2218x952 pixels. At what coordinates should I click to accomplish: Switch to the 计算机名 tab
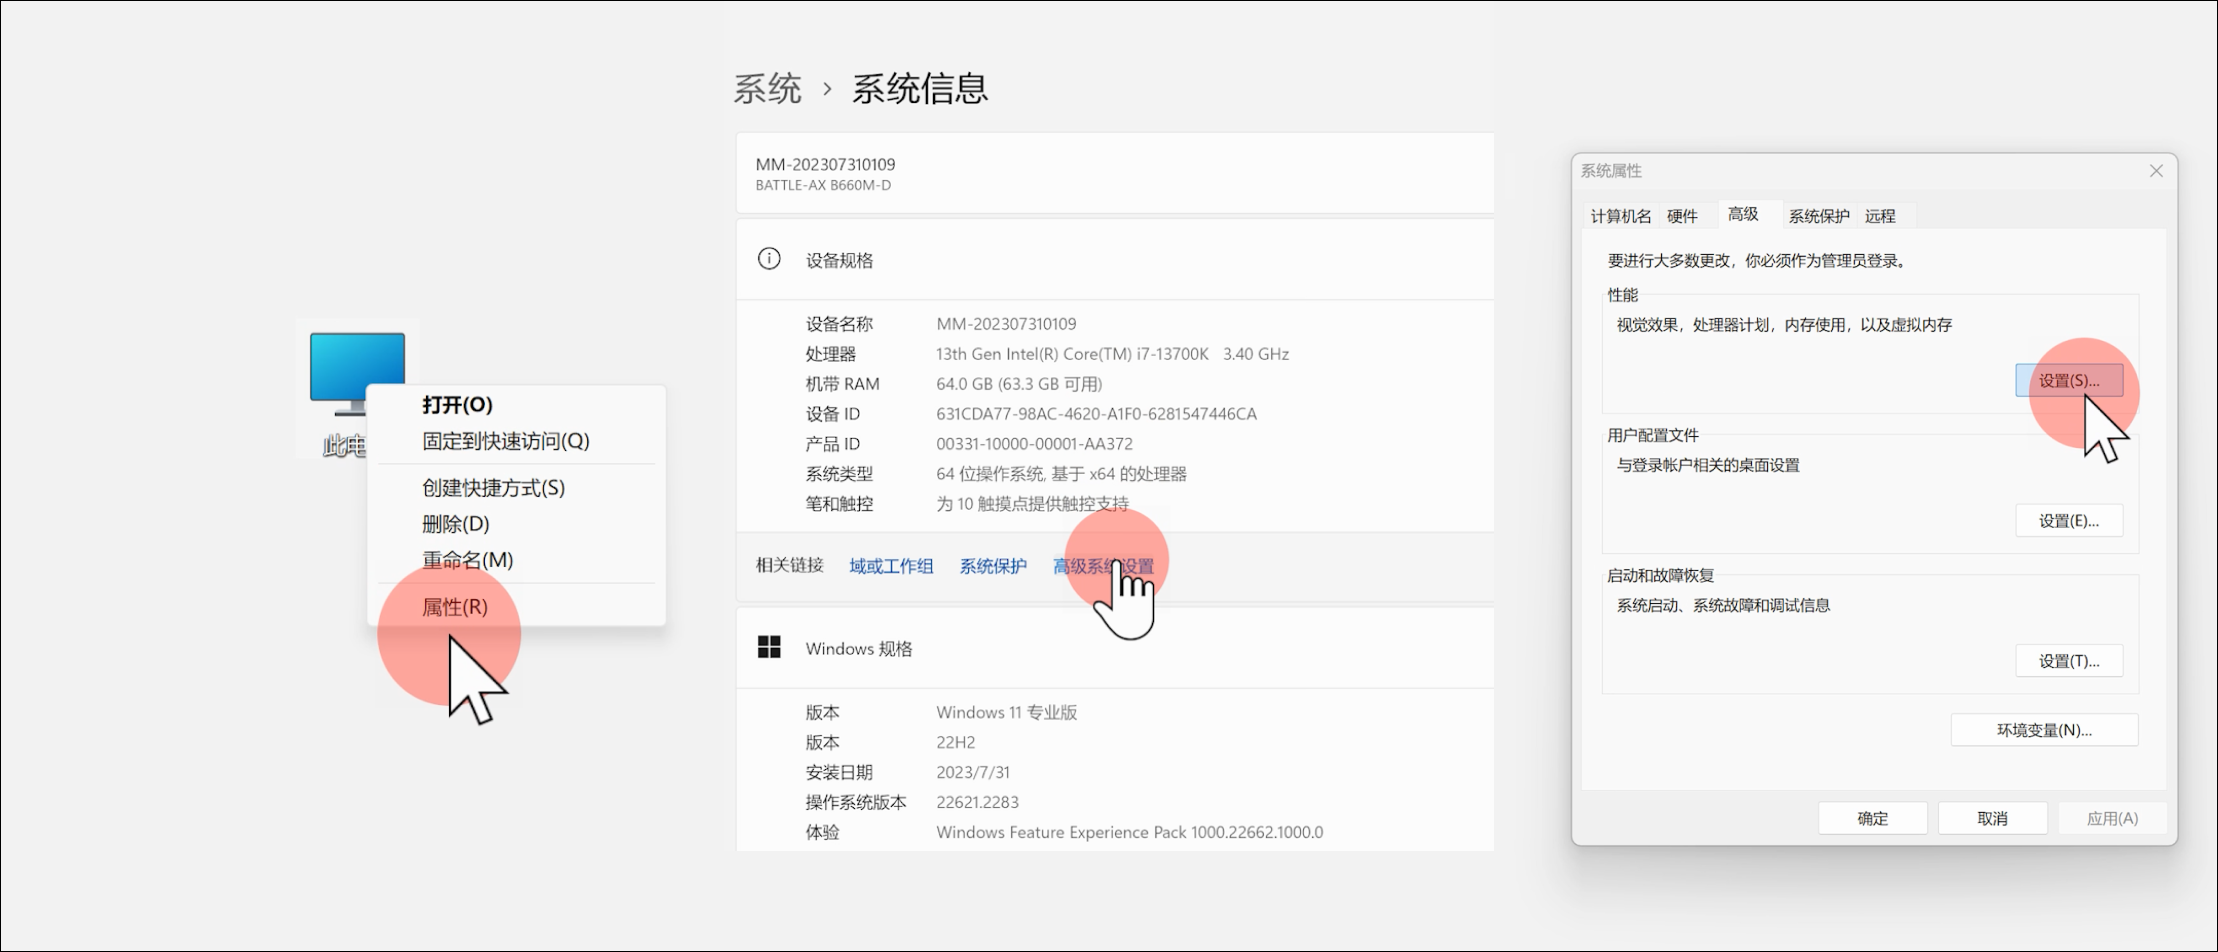(x=1620, y=216)
